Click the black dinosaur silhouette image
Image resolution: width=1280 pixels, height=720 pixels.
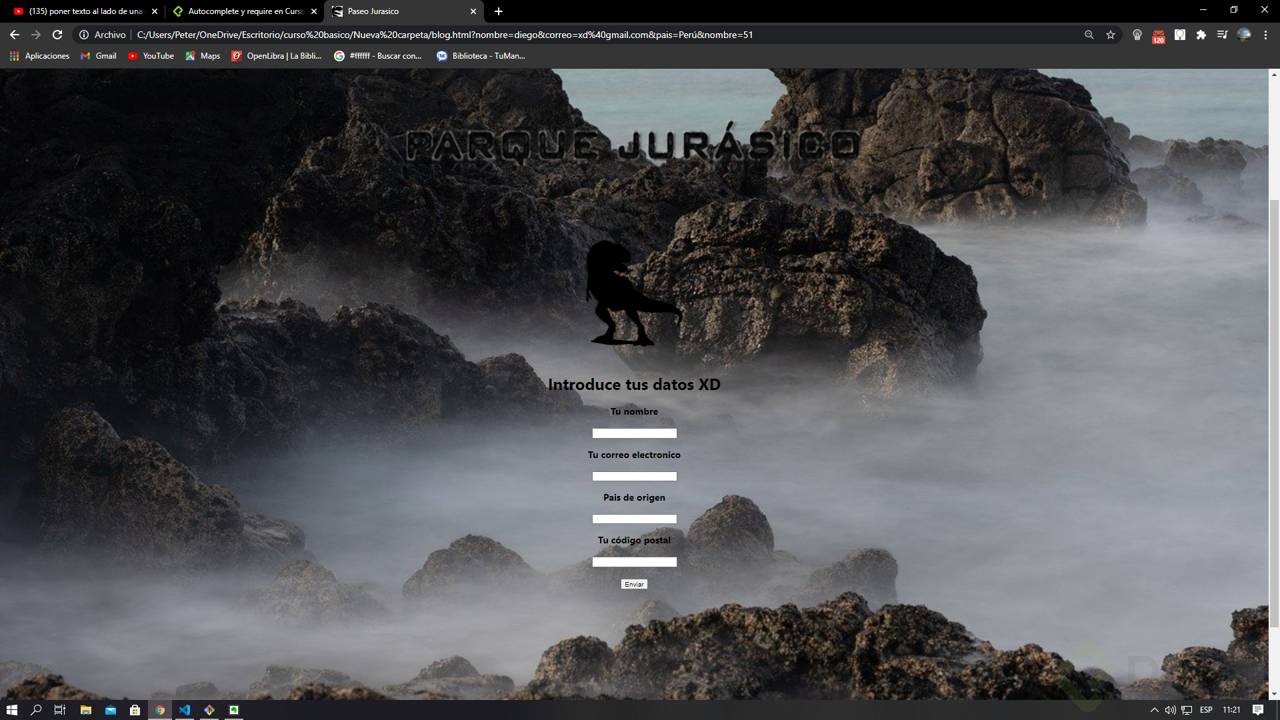[633, 293]
